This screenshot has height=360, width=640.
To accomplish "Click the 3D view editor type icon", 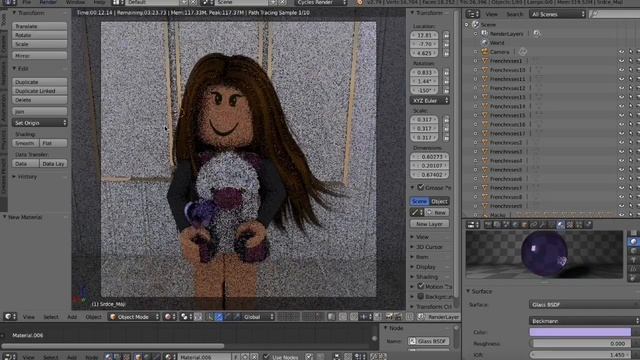I will pos(10,317).
